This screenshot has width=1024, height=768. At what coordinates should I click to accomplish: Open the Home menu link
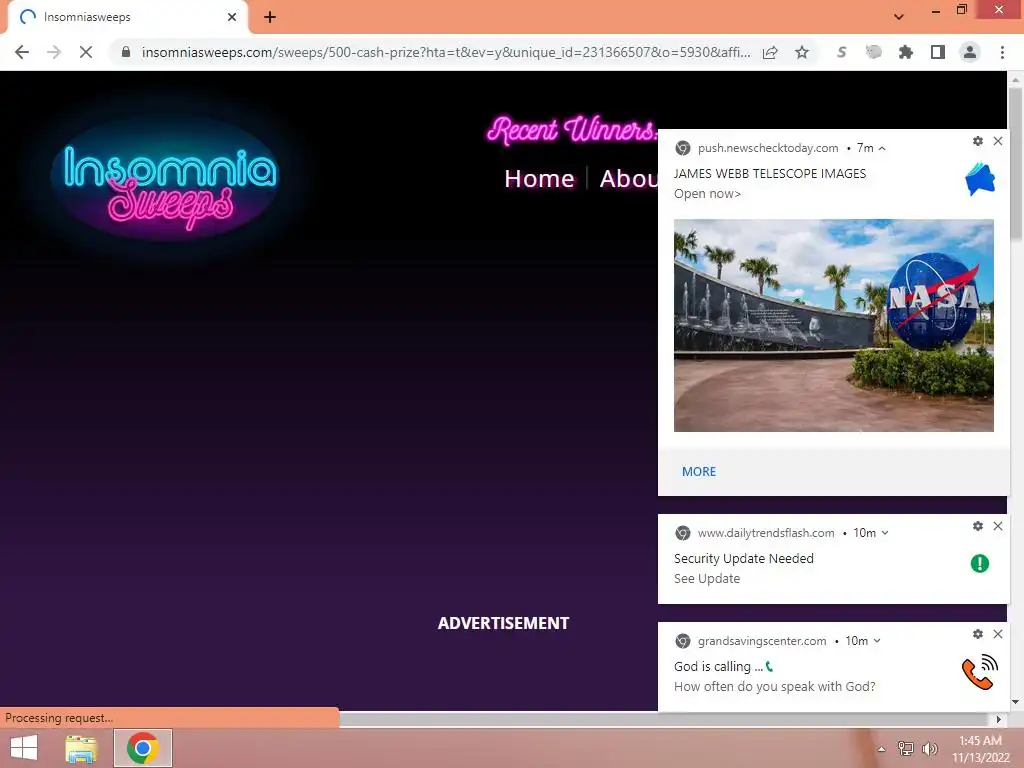539,178
